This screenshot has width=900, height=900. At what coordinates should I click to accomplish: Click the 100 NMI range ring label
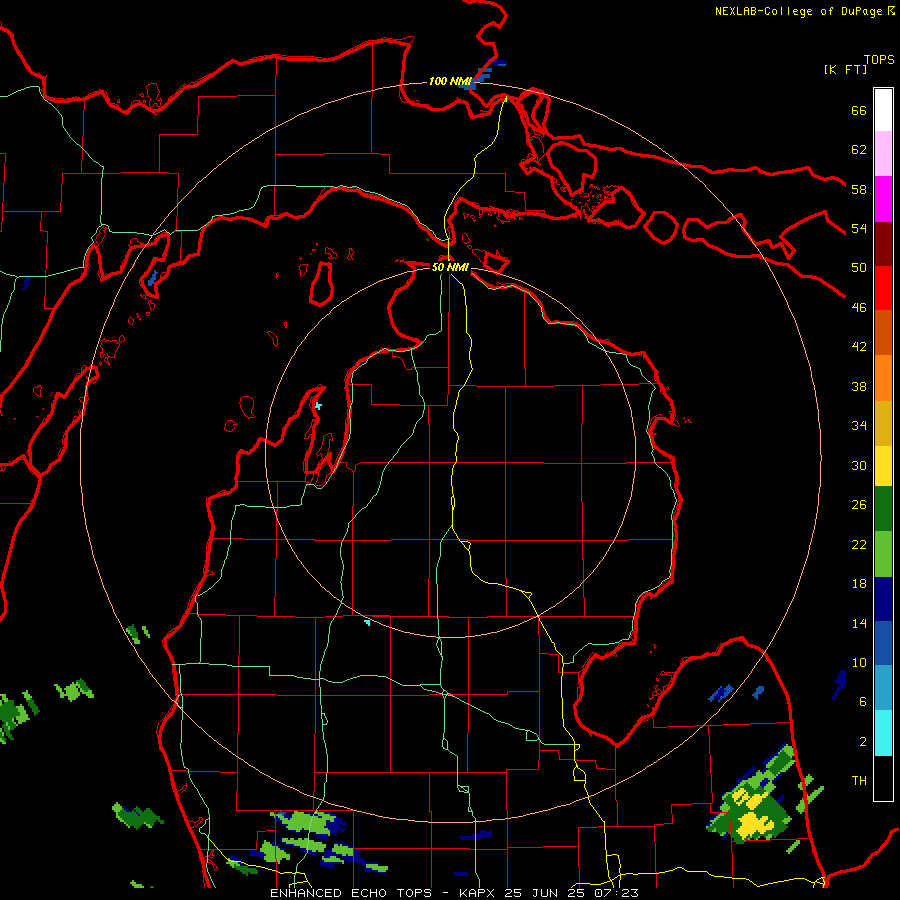(450, 81)
